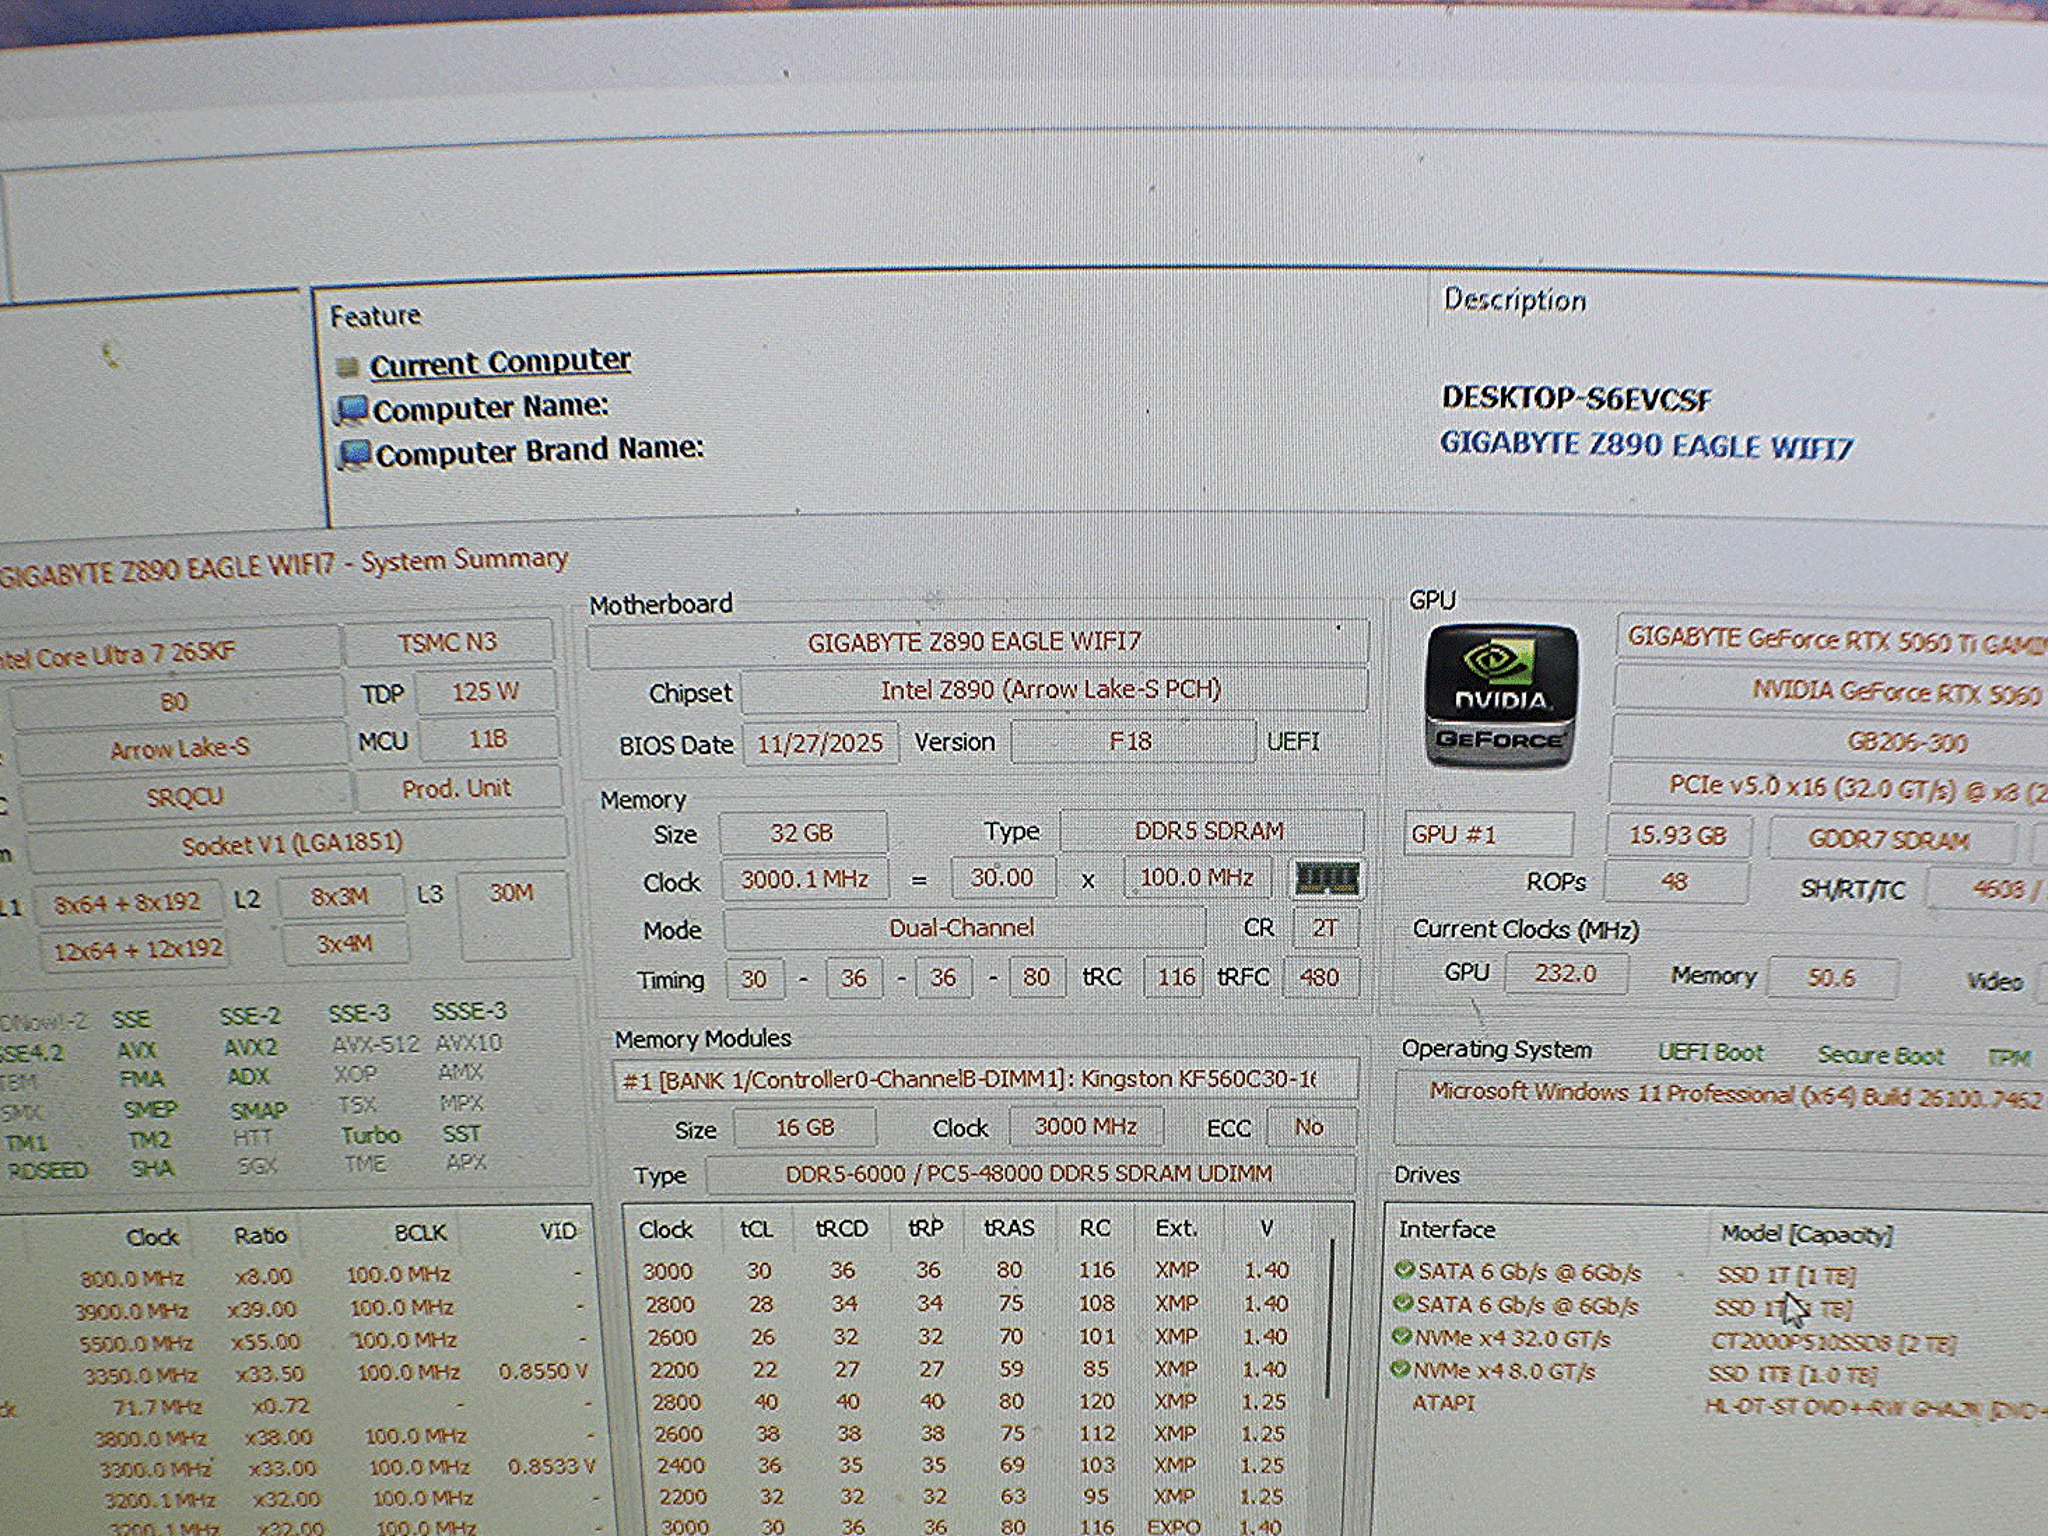The height and width of the screenshot is (1536, 2048).
Task: Click tRC value 116 in Memory section
Action: click(x=1175, y=977)
